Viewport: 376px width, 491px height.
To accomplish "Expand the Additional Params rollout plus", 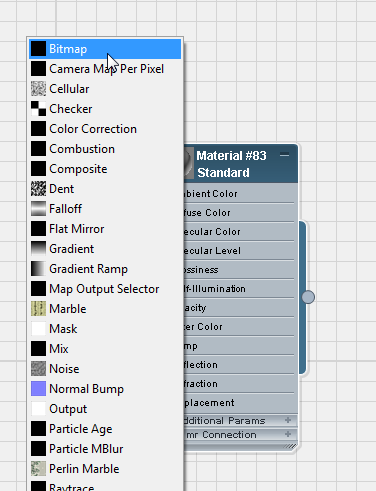I will coord(288,420).
